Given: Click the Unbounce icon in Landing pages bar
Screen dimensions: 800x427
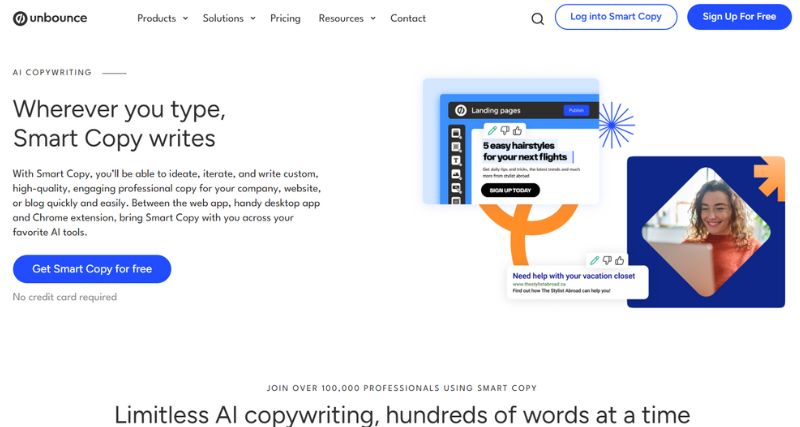Looking at the screenshot, I should click(x=461, y=110).
